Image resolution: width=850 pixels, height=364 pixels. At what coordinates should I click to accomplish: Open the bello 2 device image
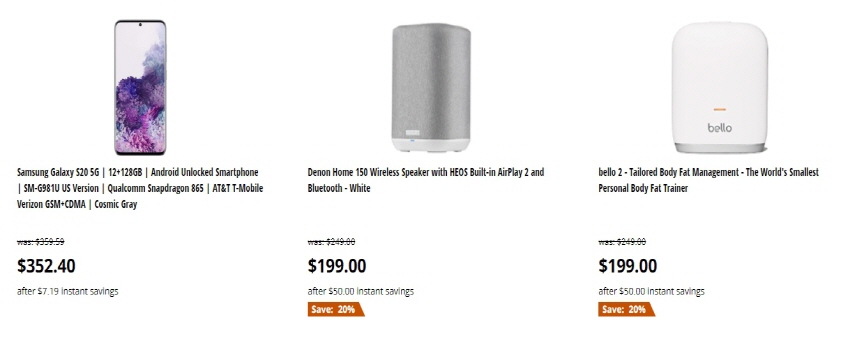pyautogui.click(x=720, y=87)
